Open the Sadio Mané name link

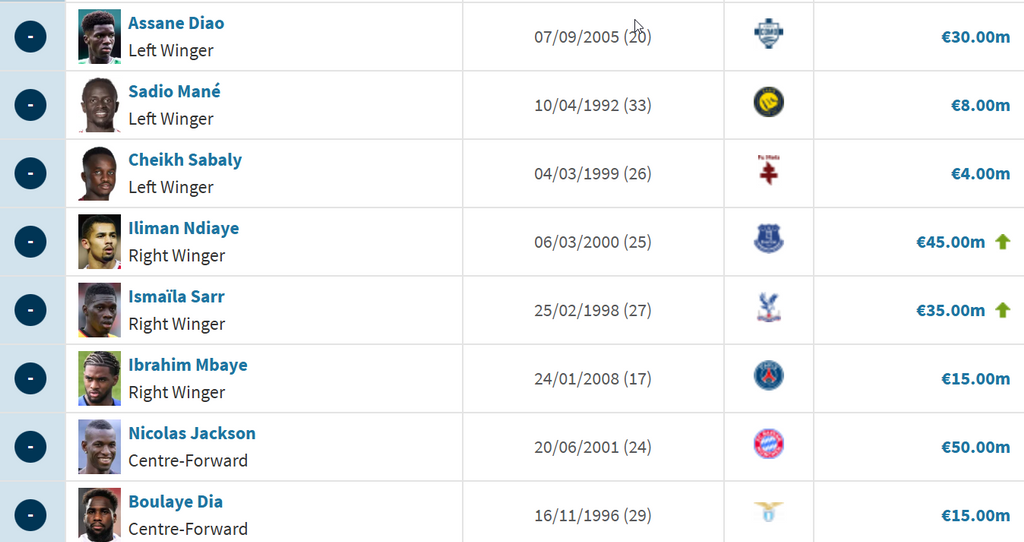click(174, 91)
